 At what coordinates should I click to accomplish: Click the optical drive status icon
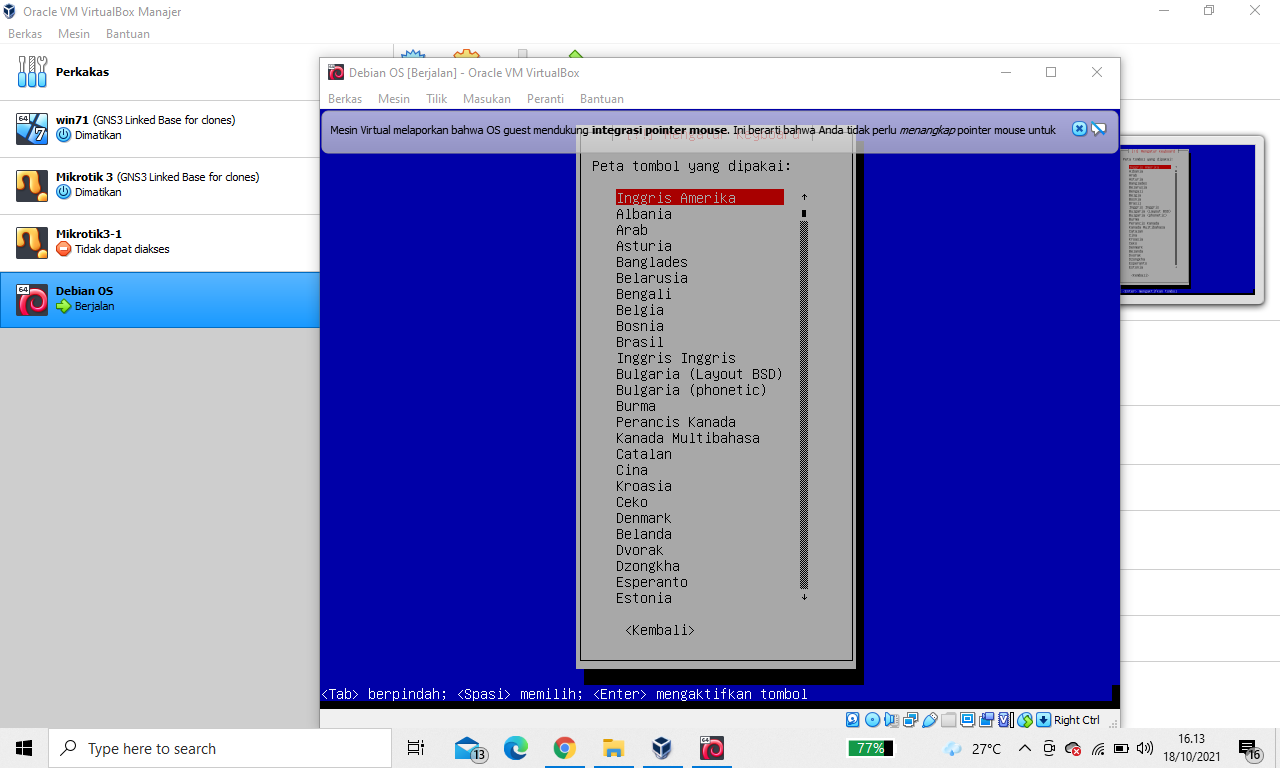tap(872, 720)
